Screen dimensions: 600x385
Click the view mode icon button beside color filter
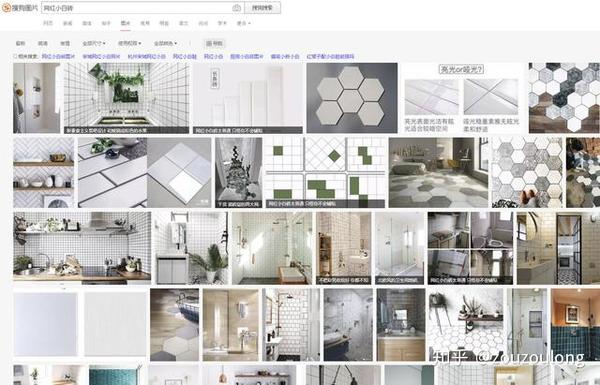click(214, 44)
